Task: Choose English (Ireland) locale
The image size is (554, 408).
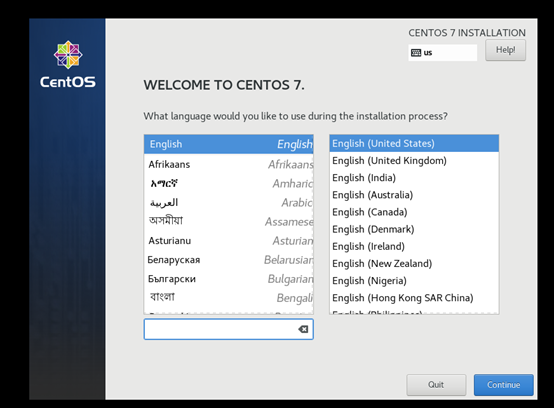Action: (x=414, y=246)
